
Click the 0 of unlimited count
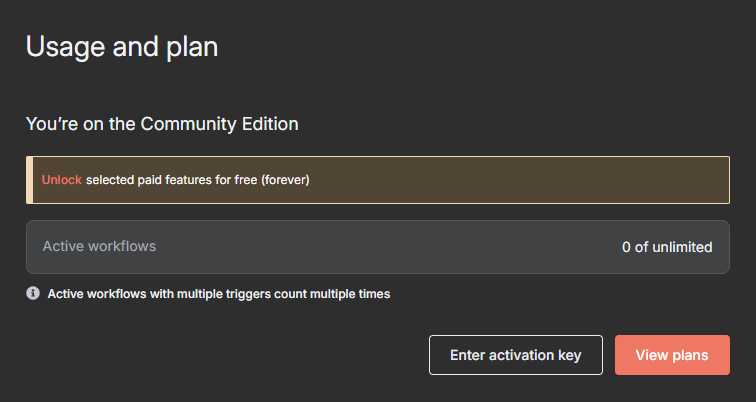point(666,247)
